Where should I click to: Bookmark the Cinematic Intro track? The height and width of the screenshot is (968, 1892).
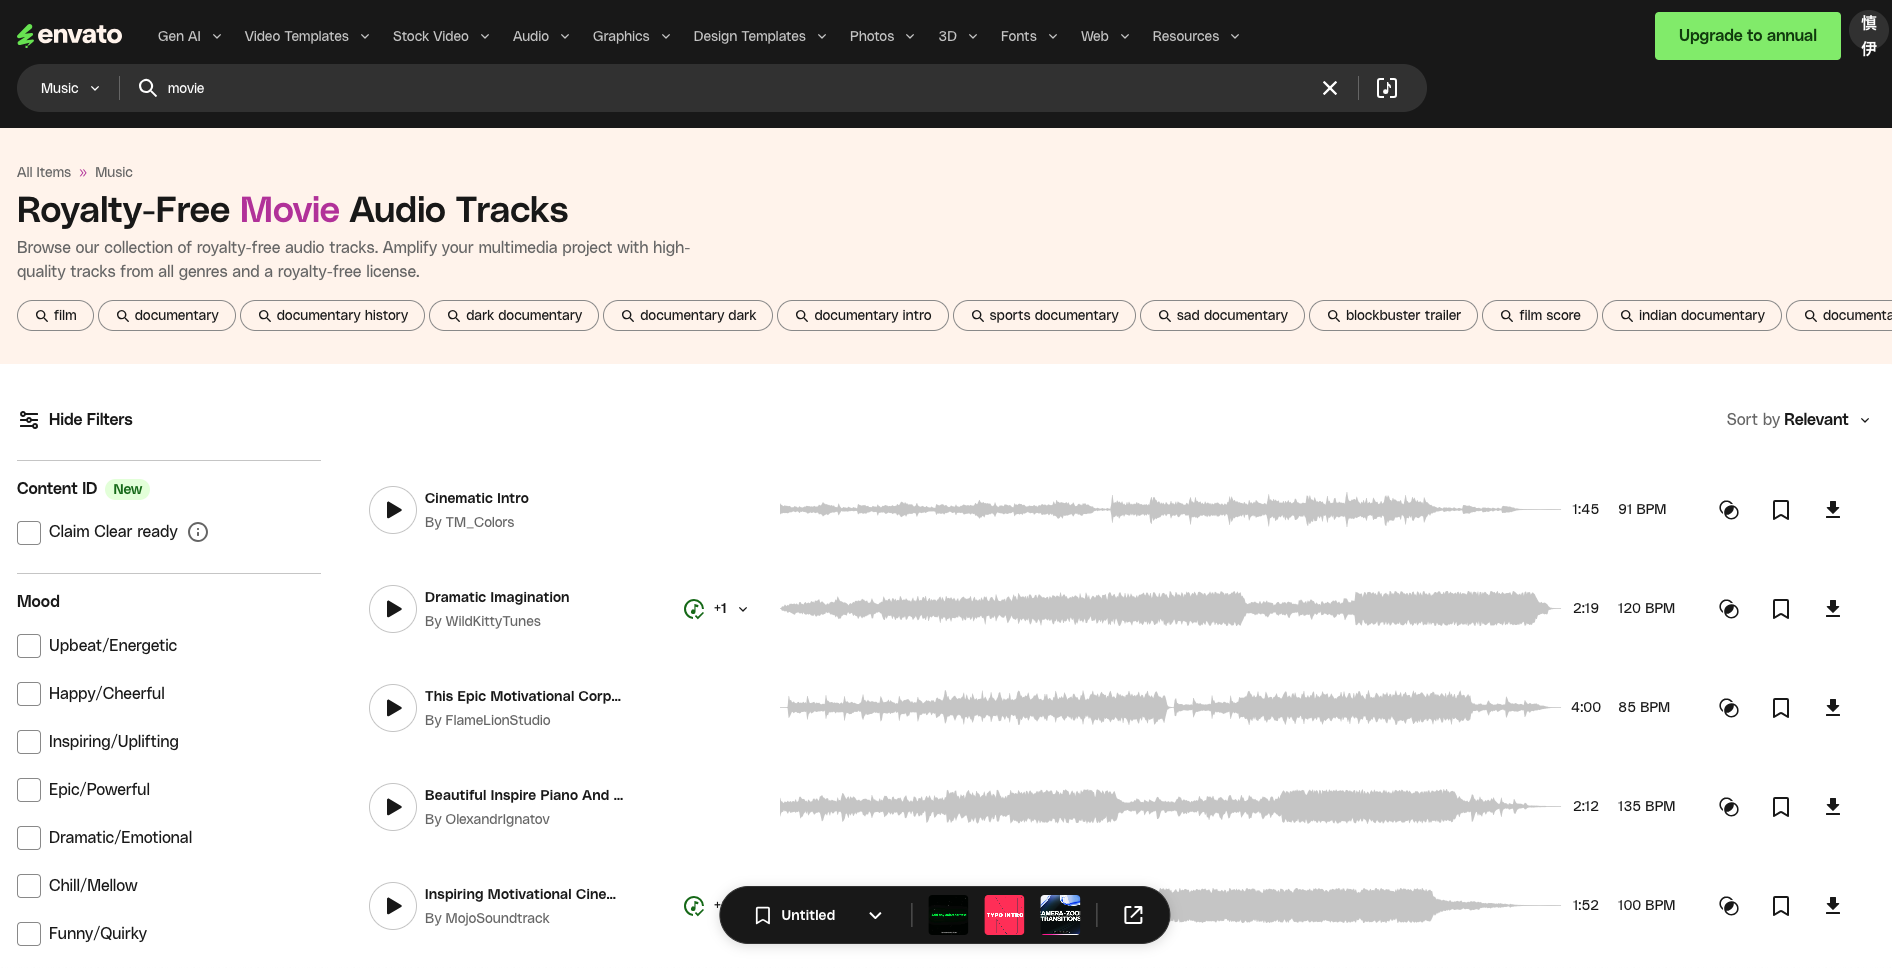(1780, 510)
